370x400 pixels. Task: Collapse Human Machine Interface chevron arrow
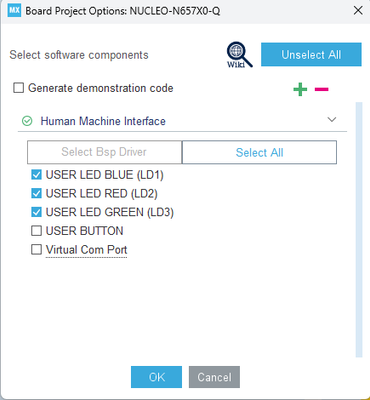[x=332, y=120]
